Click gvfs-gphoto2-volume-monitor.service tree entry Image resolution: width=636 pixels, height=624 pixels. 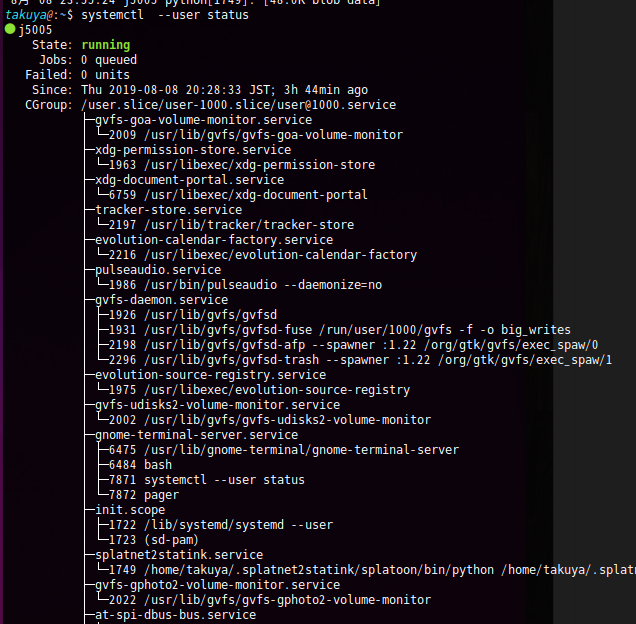[217, 585]
